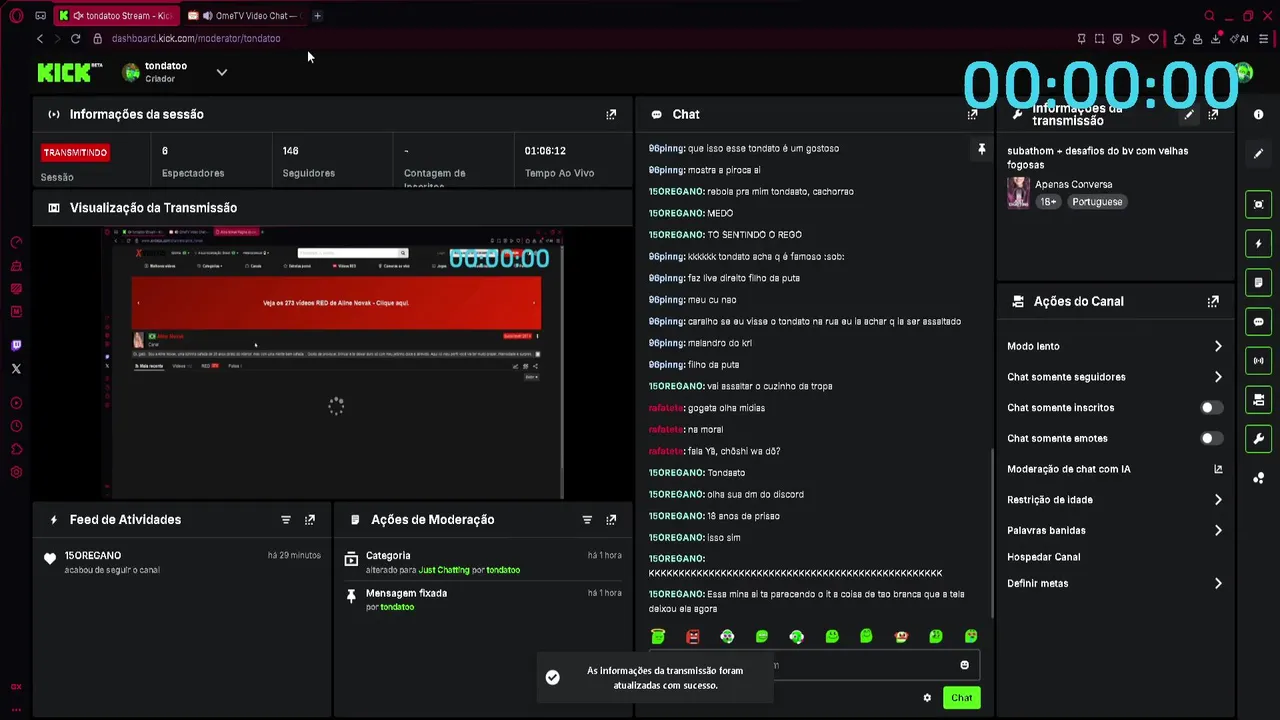Click the pinned message pin icon in chat
Screen dimensions: 1280x720
coord(981,149)
